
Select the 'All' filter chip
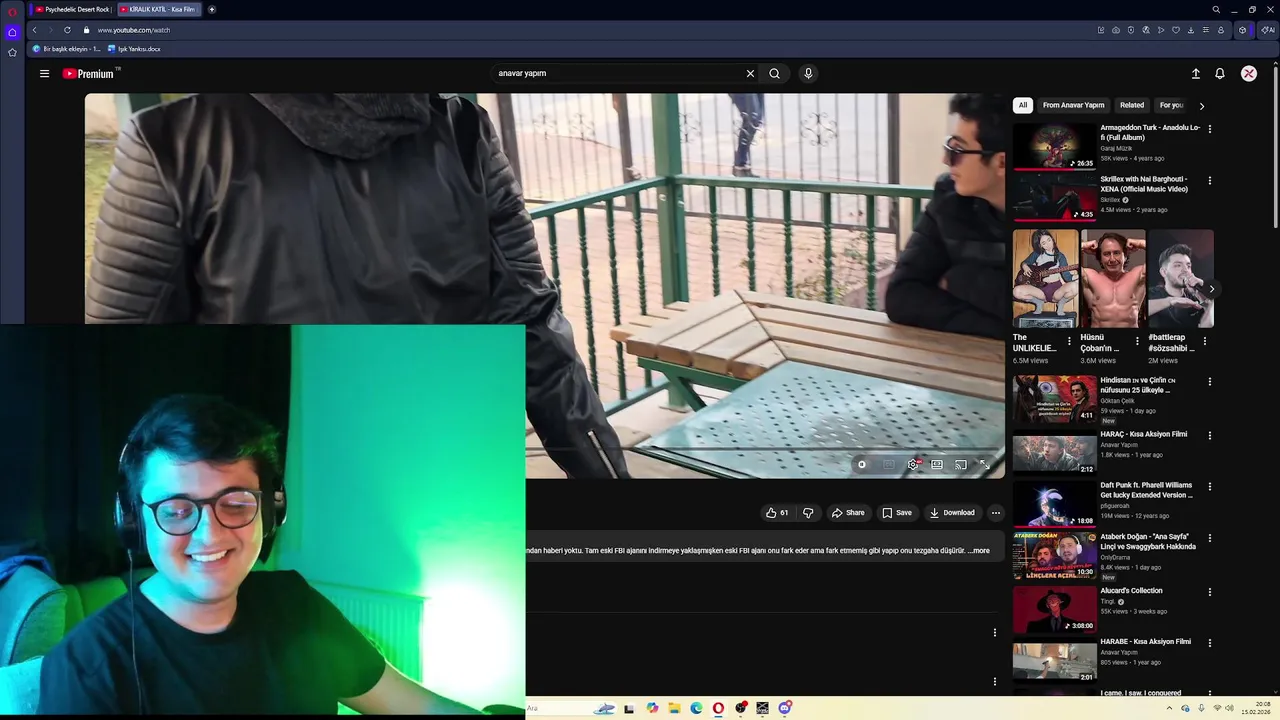pyautogui.click(x=1022, y=105)
